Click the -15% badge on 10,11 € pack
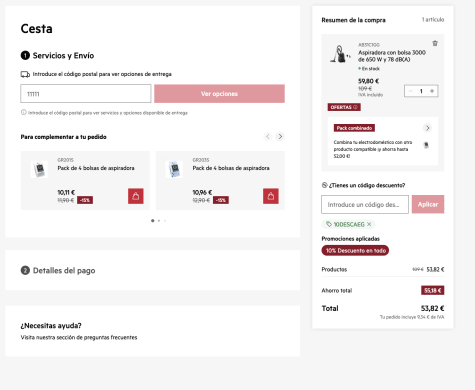Screen dimensions: 475x390 pos(85,200)
